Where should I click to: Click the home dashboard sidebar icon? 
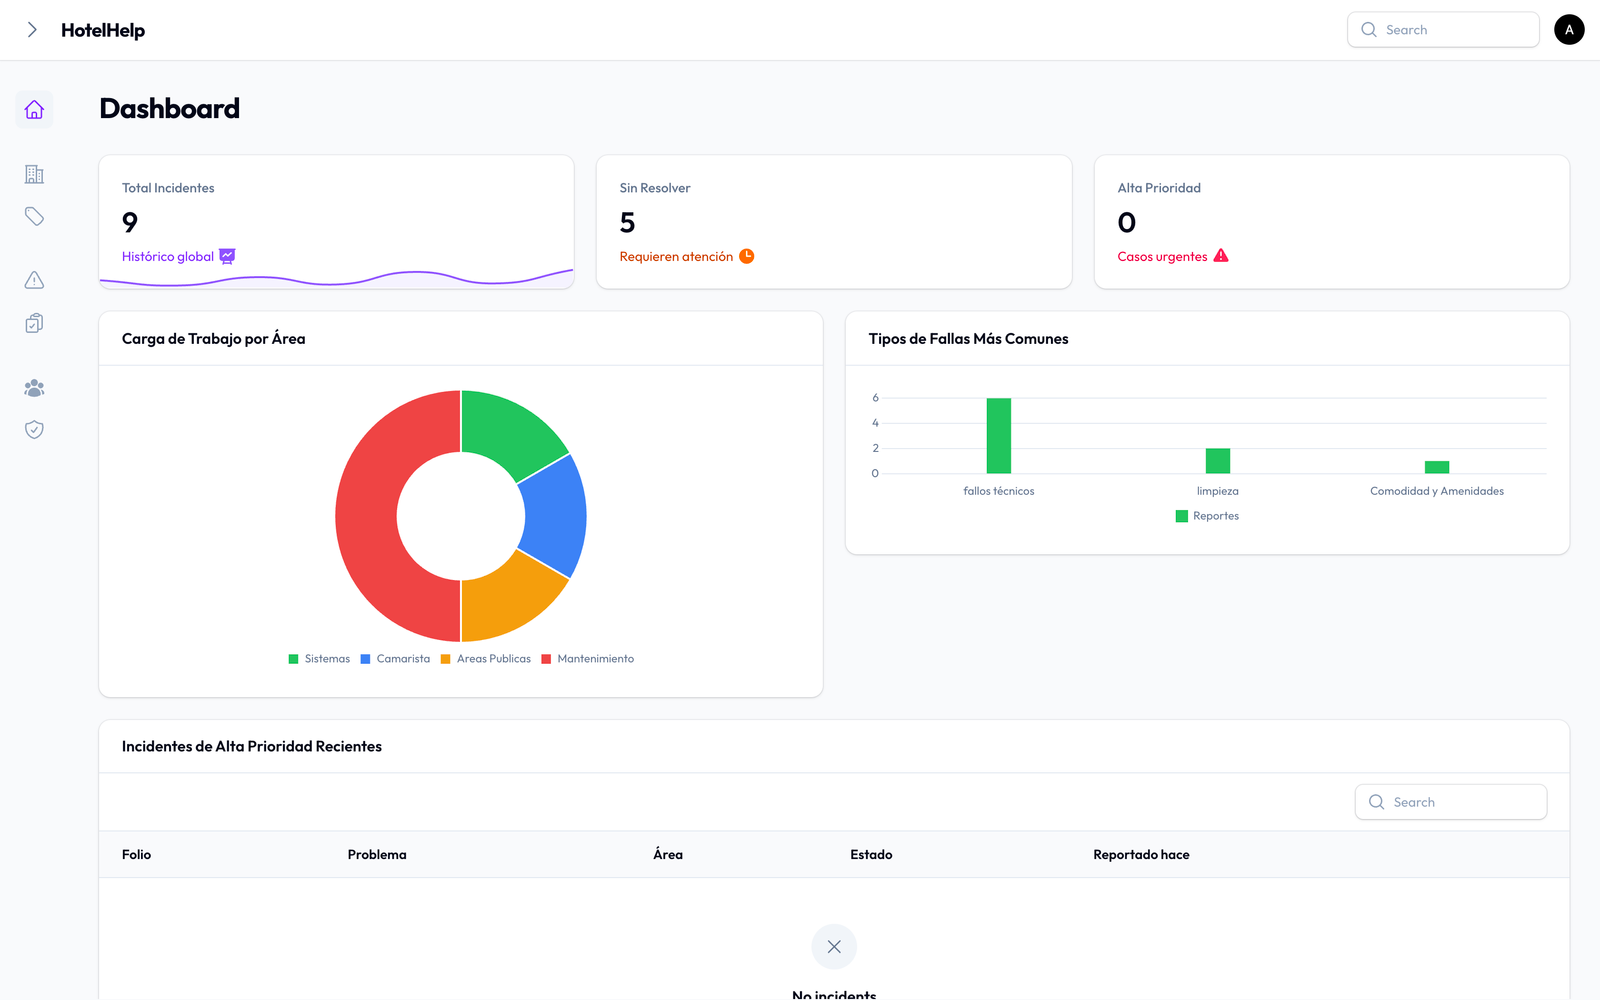[x=34, y=110]
